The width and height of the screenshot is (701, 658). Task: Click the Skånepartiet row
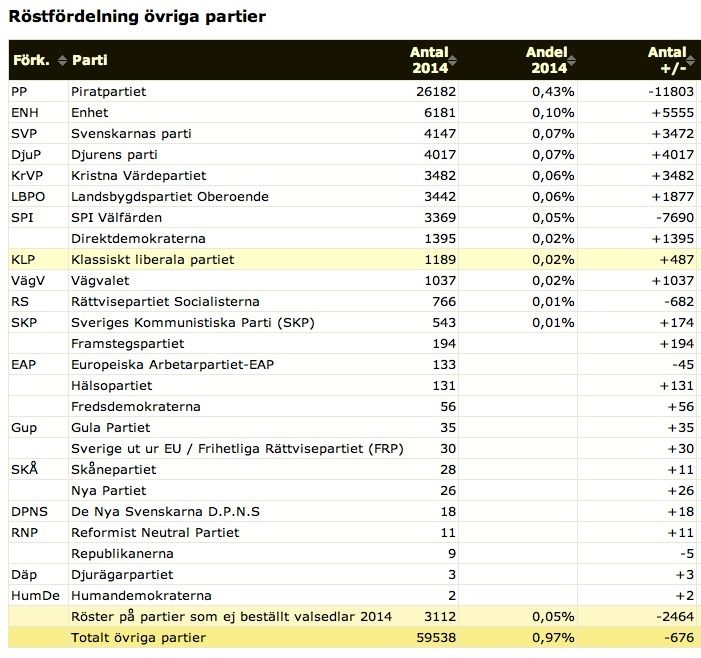pyautogui.click(x=355, y=469)
